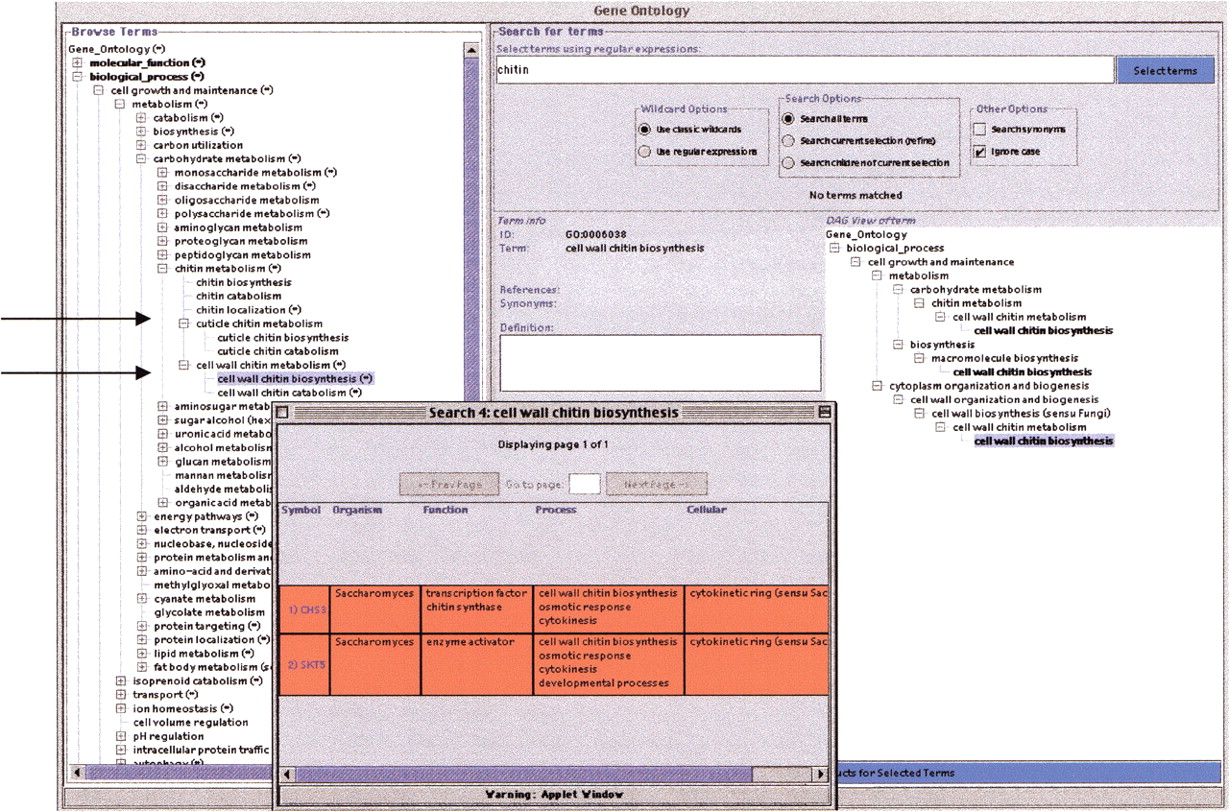This screenshot has width=1229, height=812.
Task: Click the Next Page button
Action: pos(656,484)
